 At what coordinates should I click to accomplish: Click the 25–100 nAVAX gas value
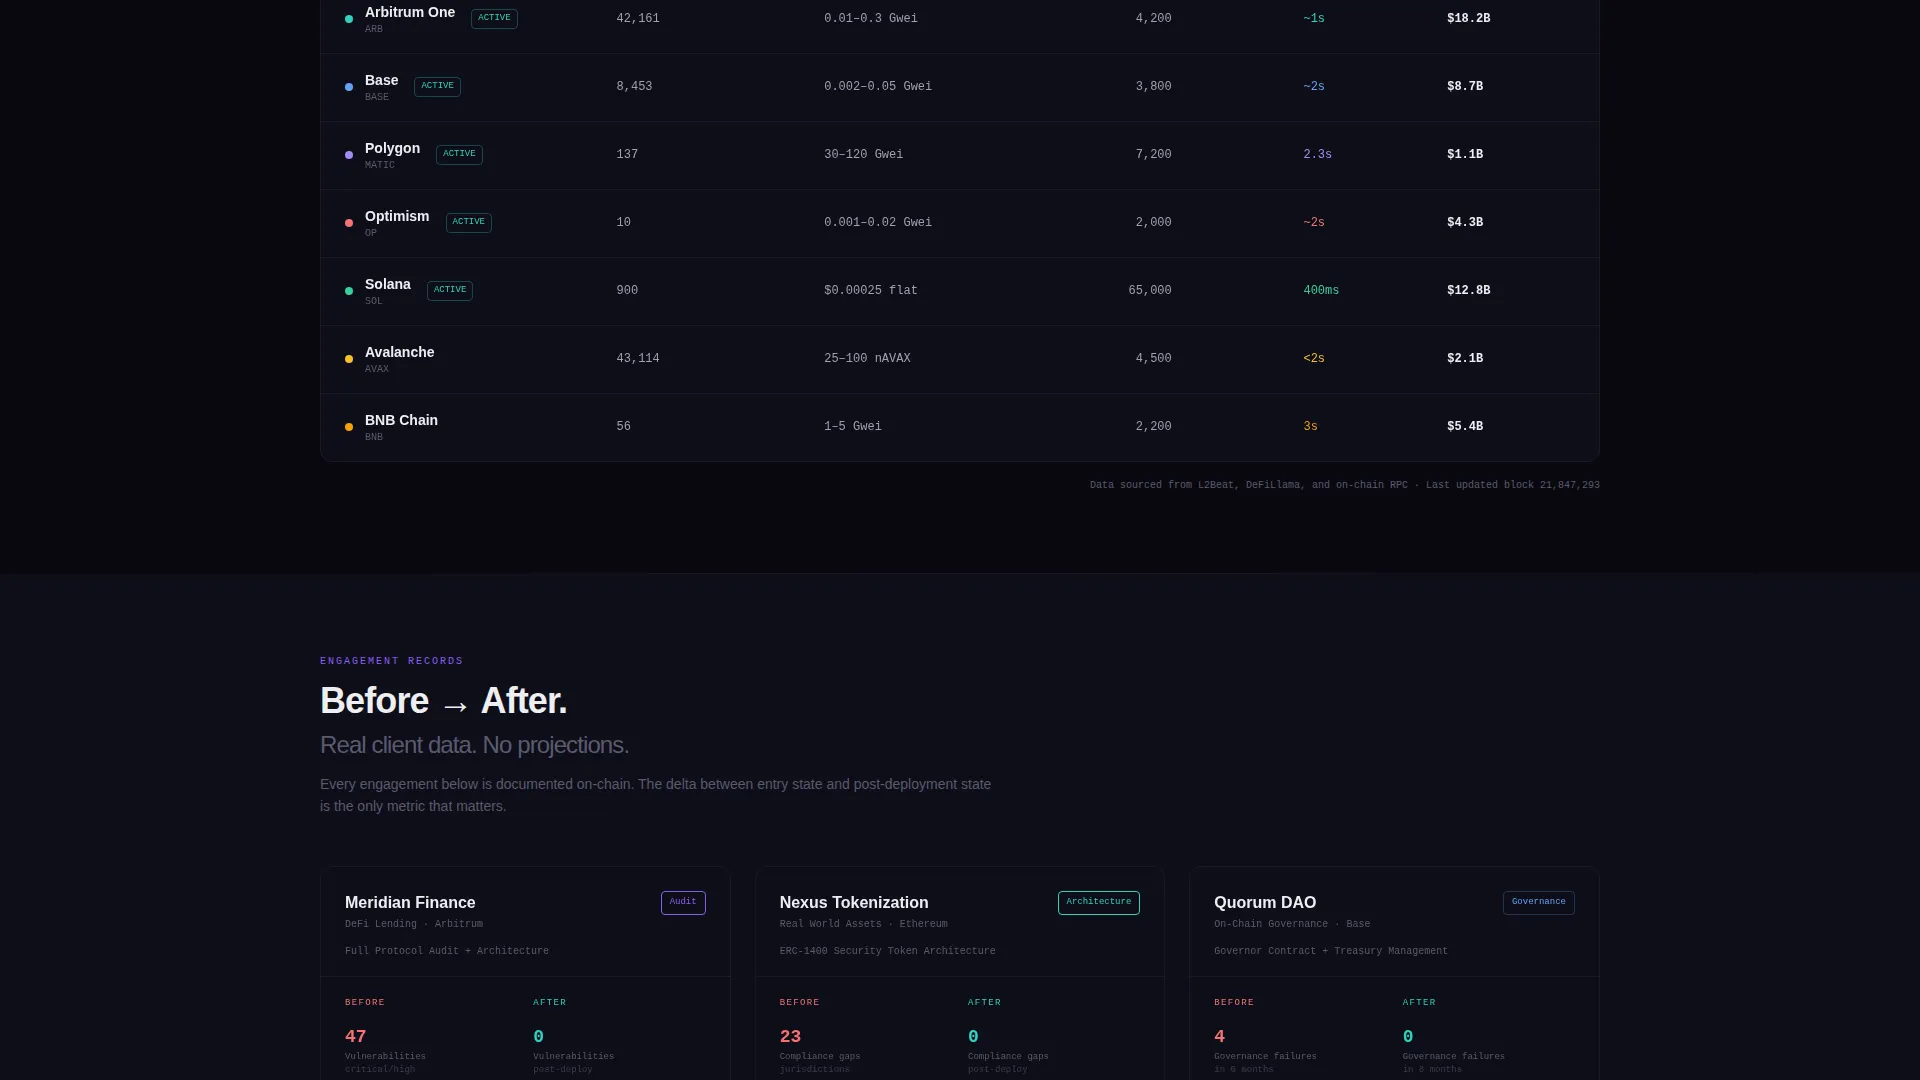coord(867,358)
